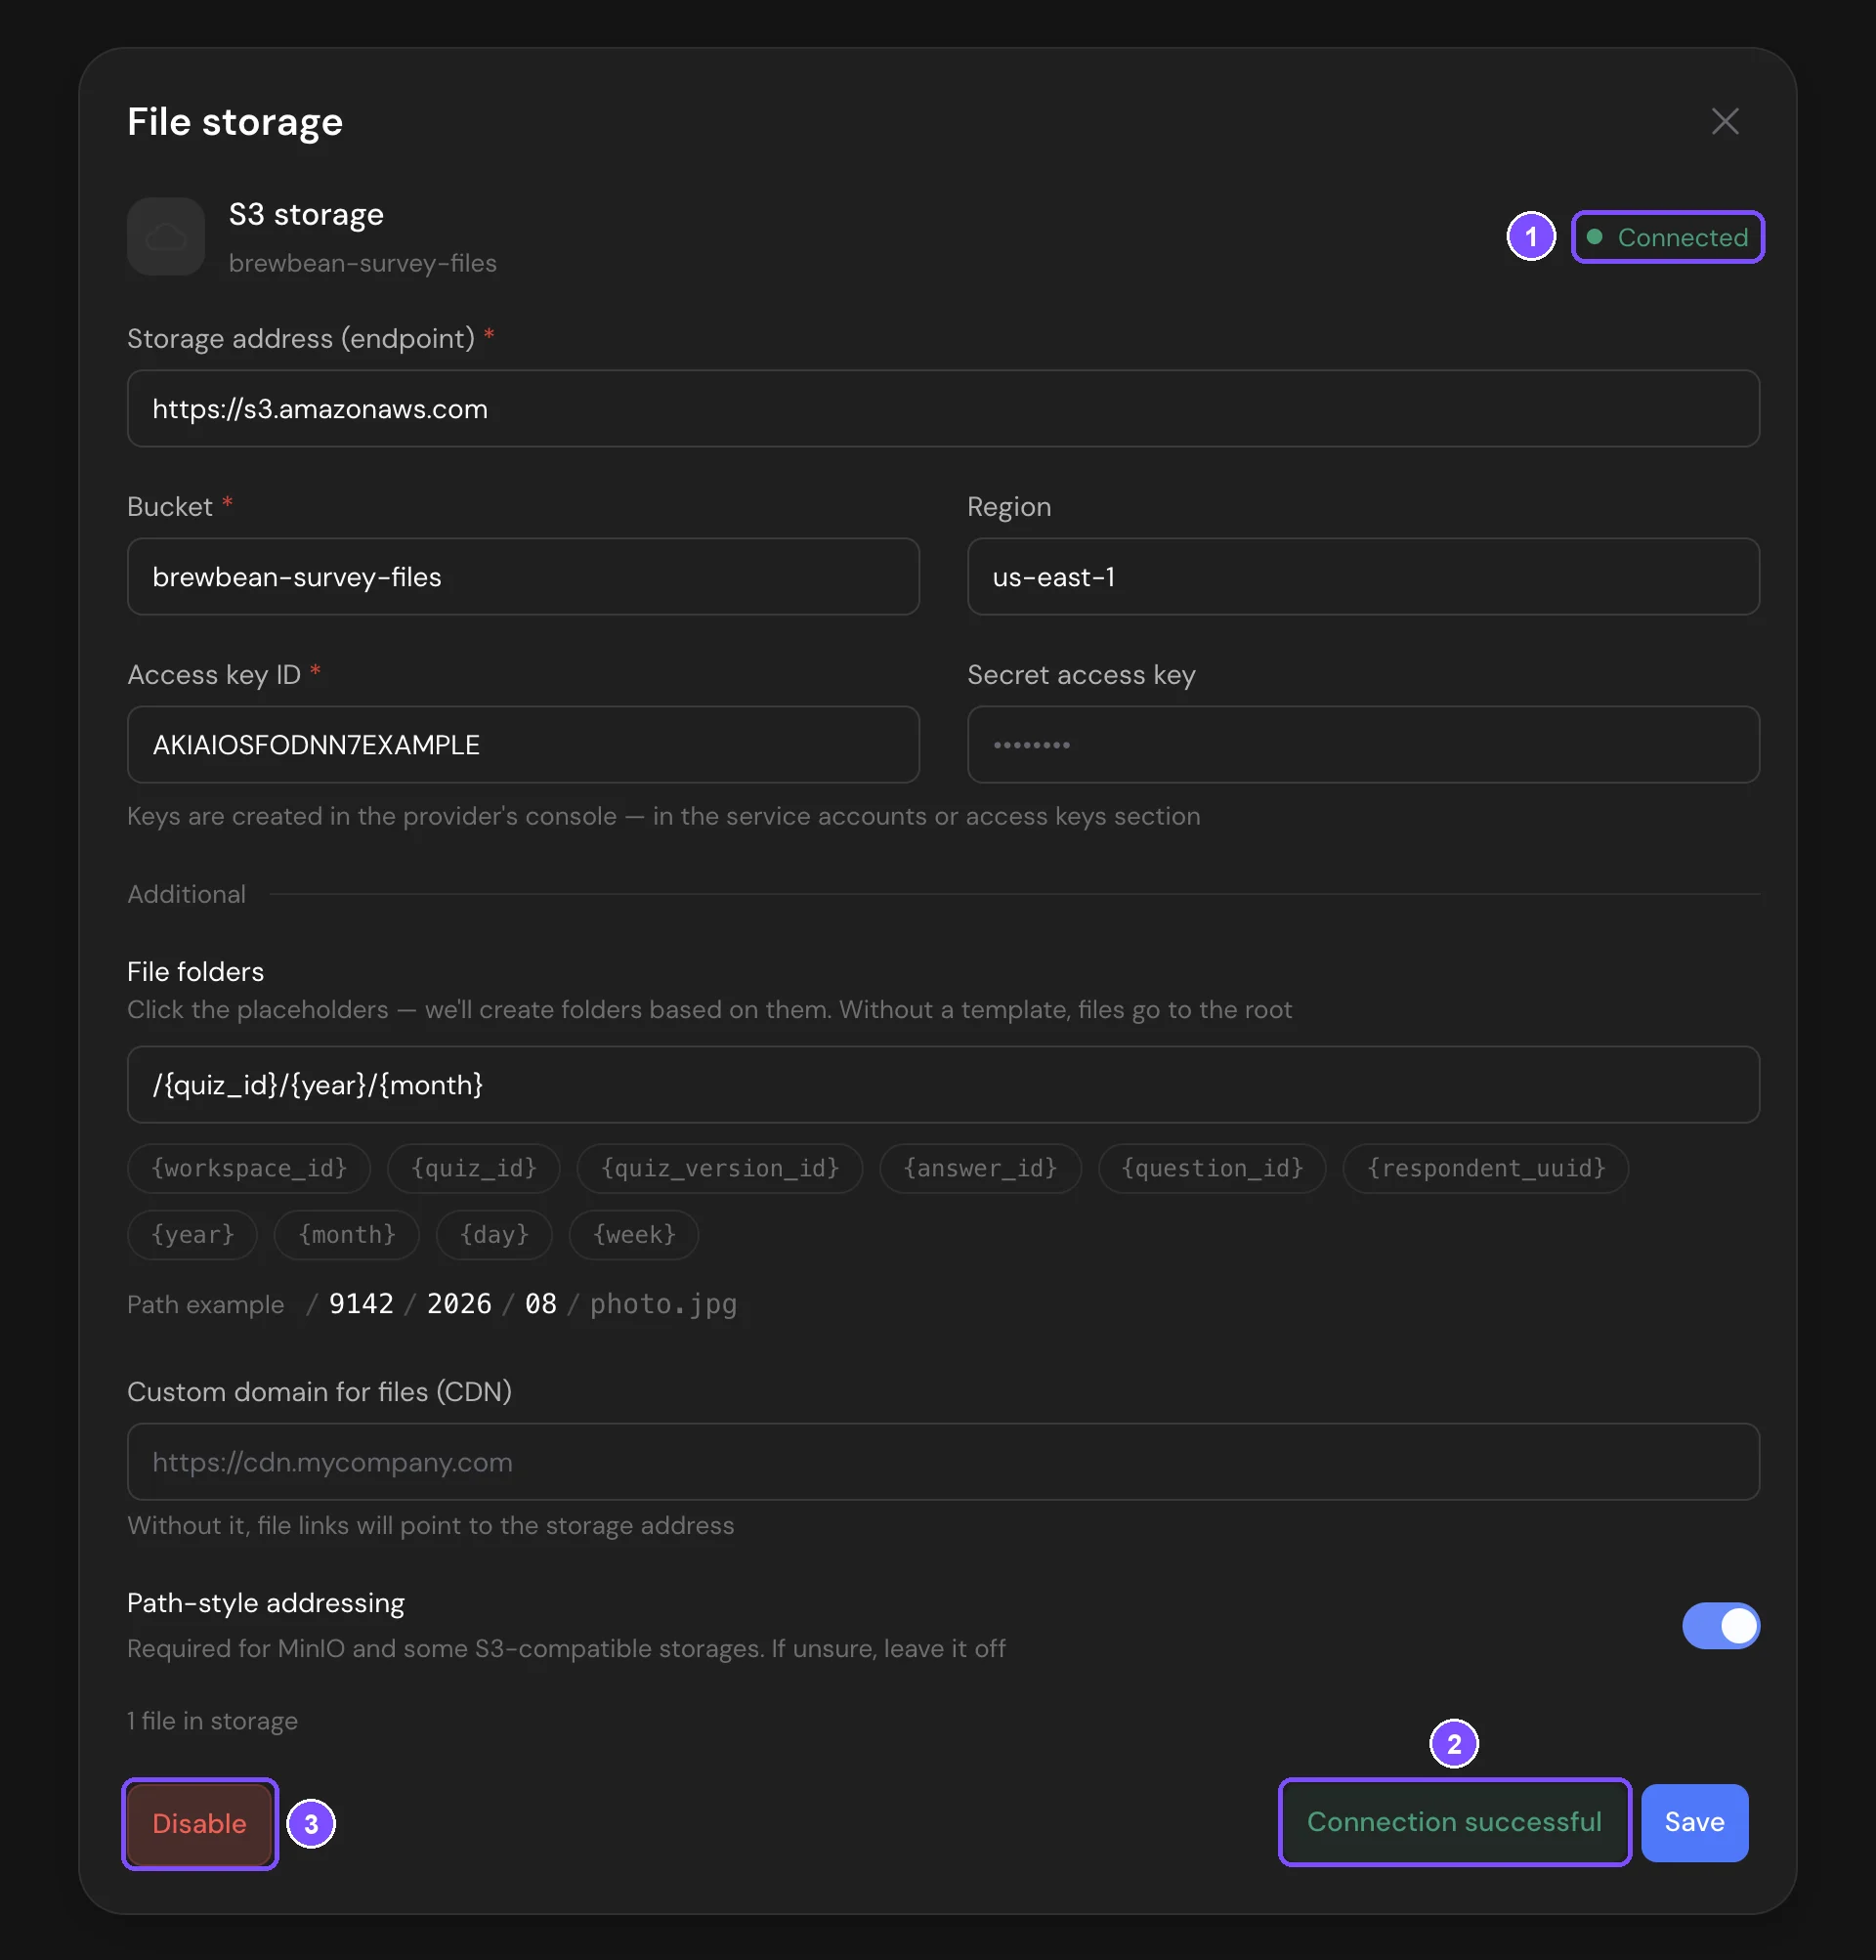Click '2026' in the path example
1876x1960 pixels.
[459, 1303]
